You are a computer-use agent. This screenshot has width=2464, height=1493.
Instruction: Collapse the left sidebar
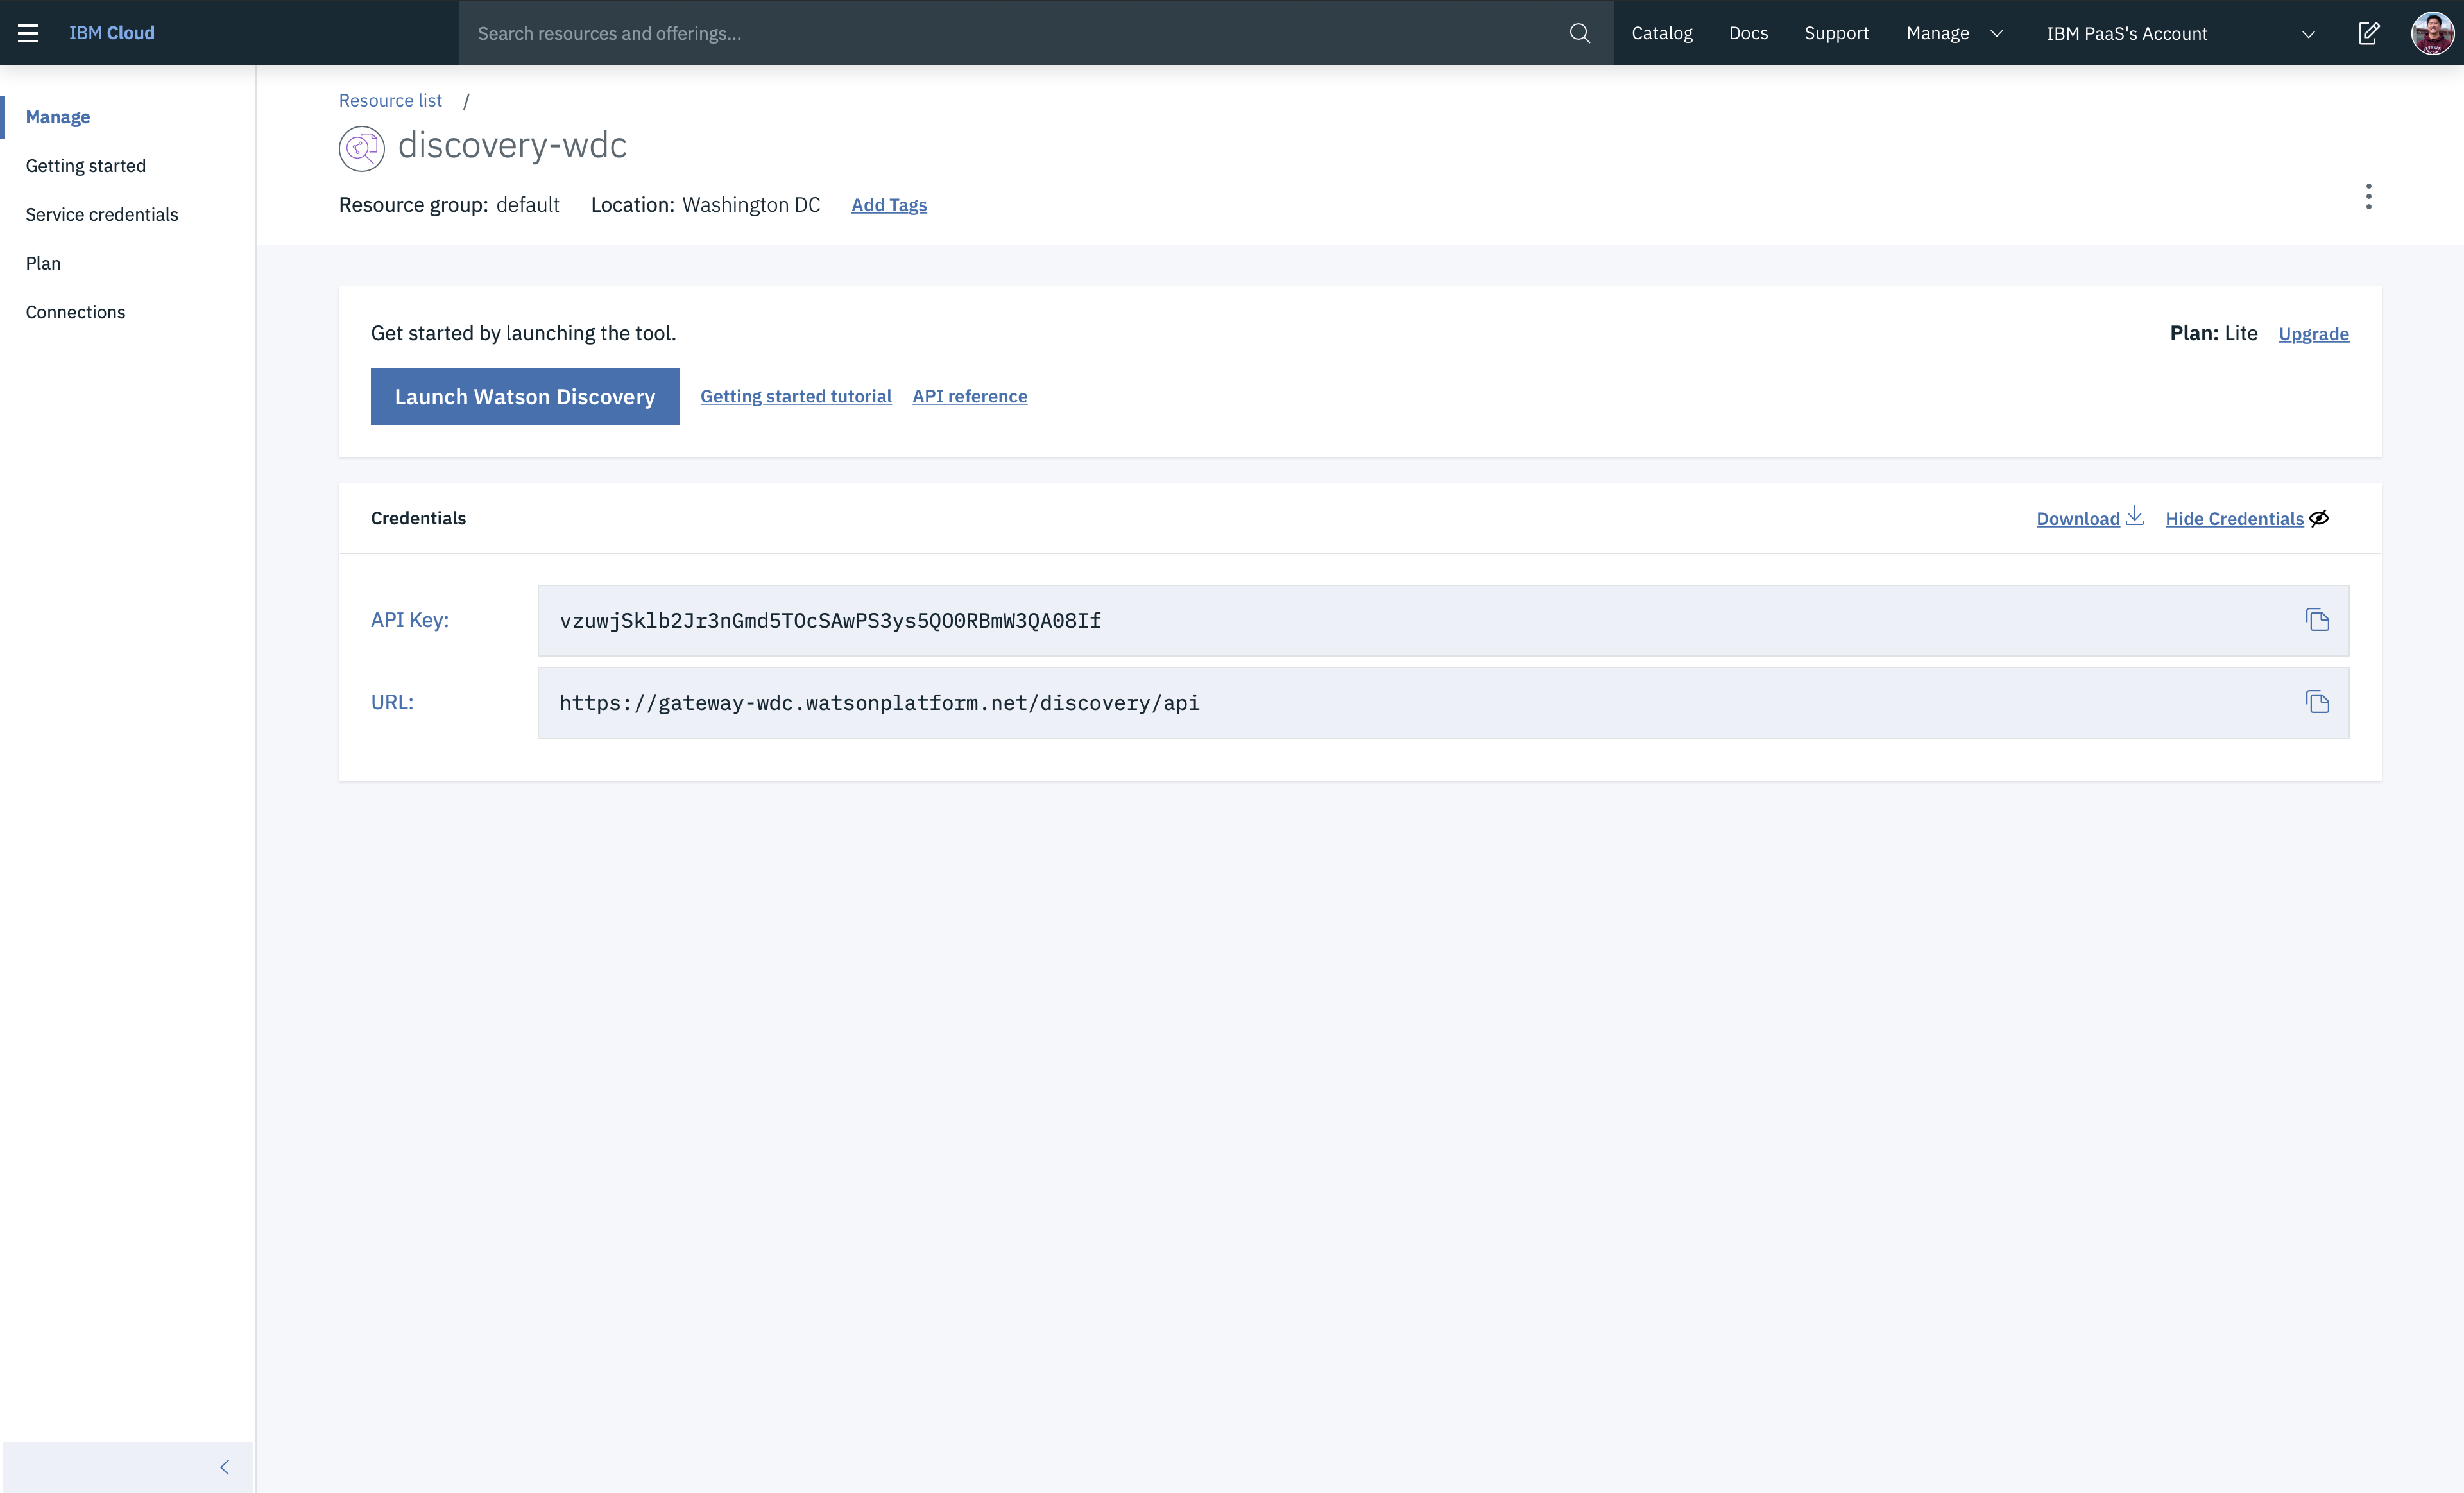pos(224,1467)
